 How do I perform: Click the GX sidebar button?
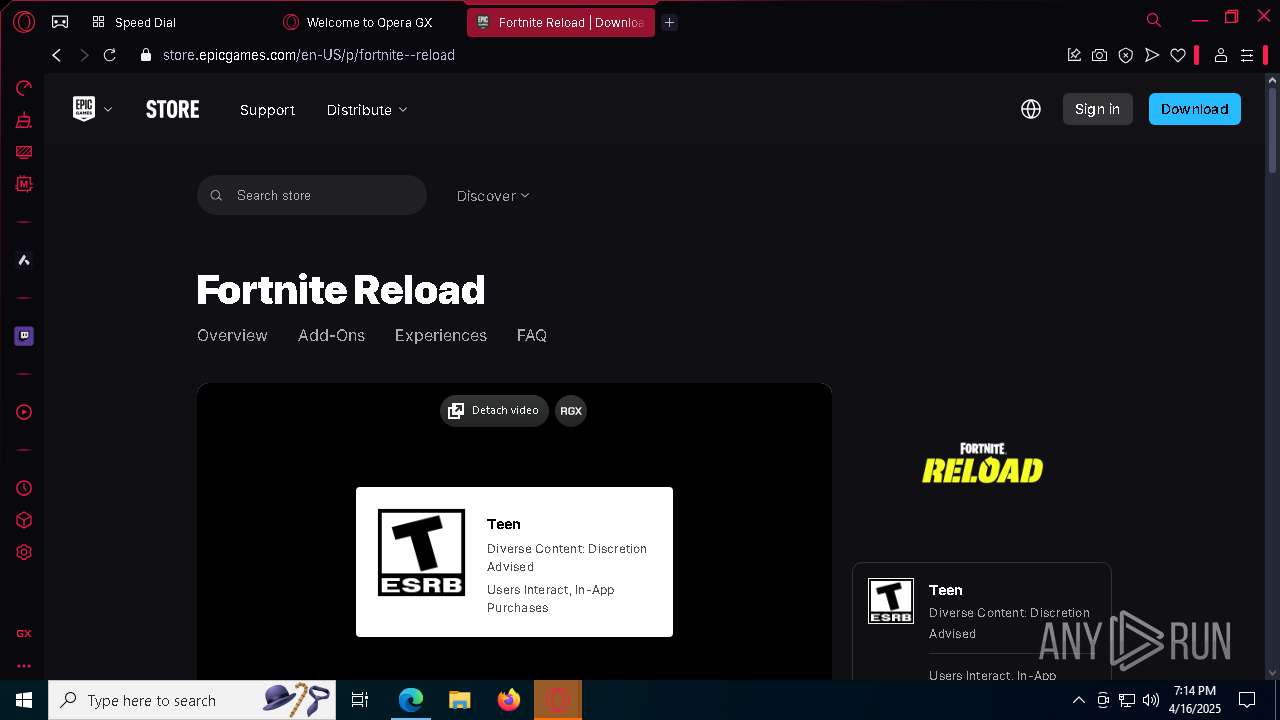pyautogui.click(x=24, y=633)
